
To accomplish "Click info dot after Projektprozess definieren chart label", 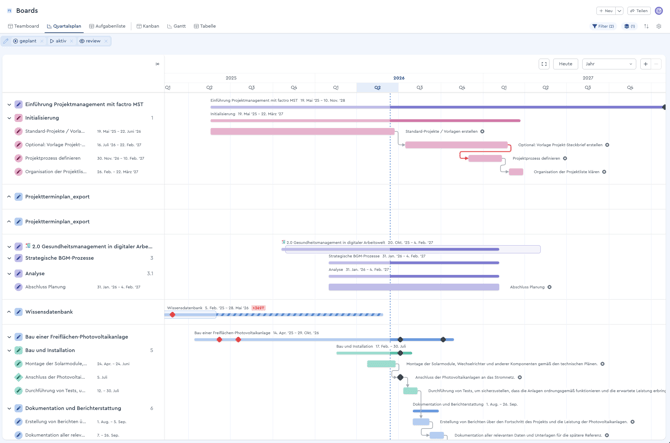I will (565, 158).
